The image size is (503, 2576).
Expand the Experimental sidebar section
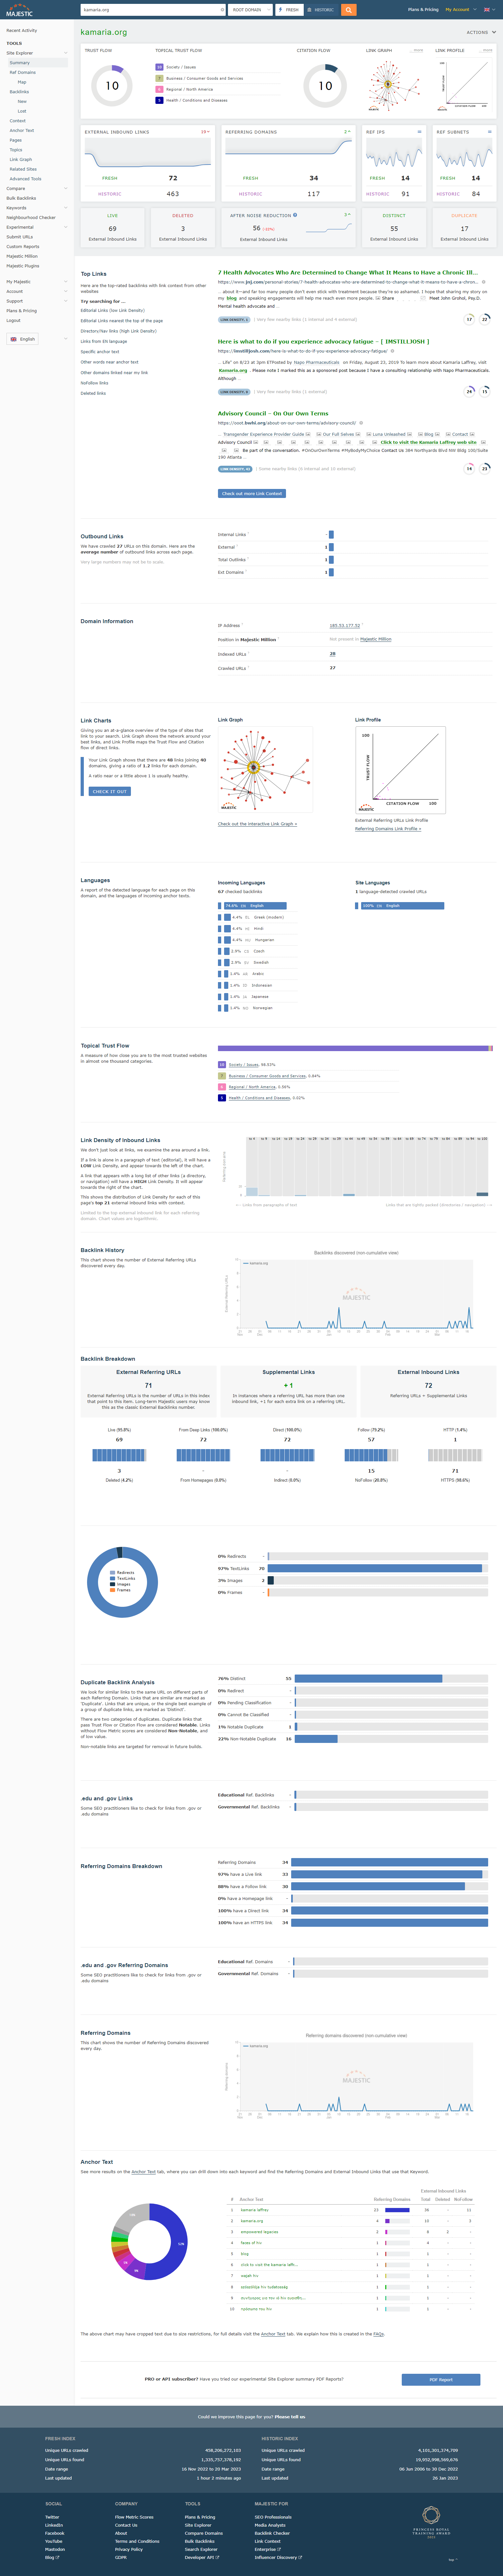click(x=66, y=227)
